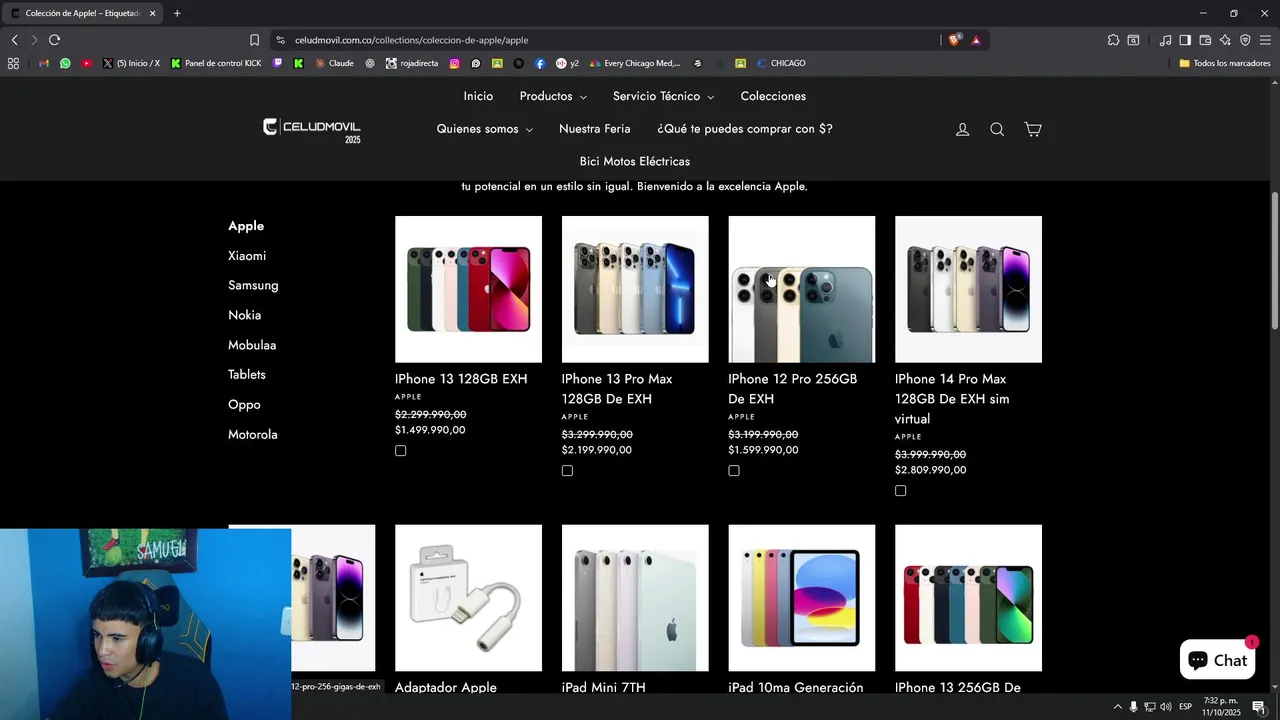The height and width of the screenshot is (720, 1280).
Task: Open ¿Qué te puedes comprar con $? page
Action: (745, 129)
